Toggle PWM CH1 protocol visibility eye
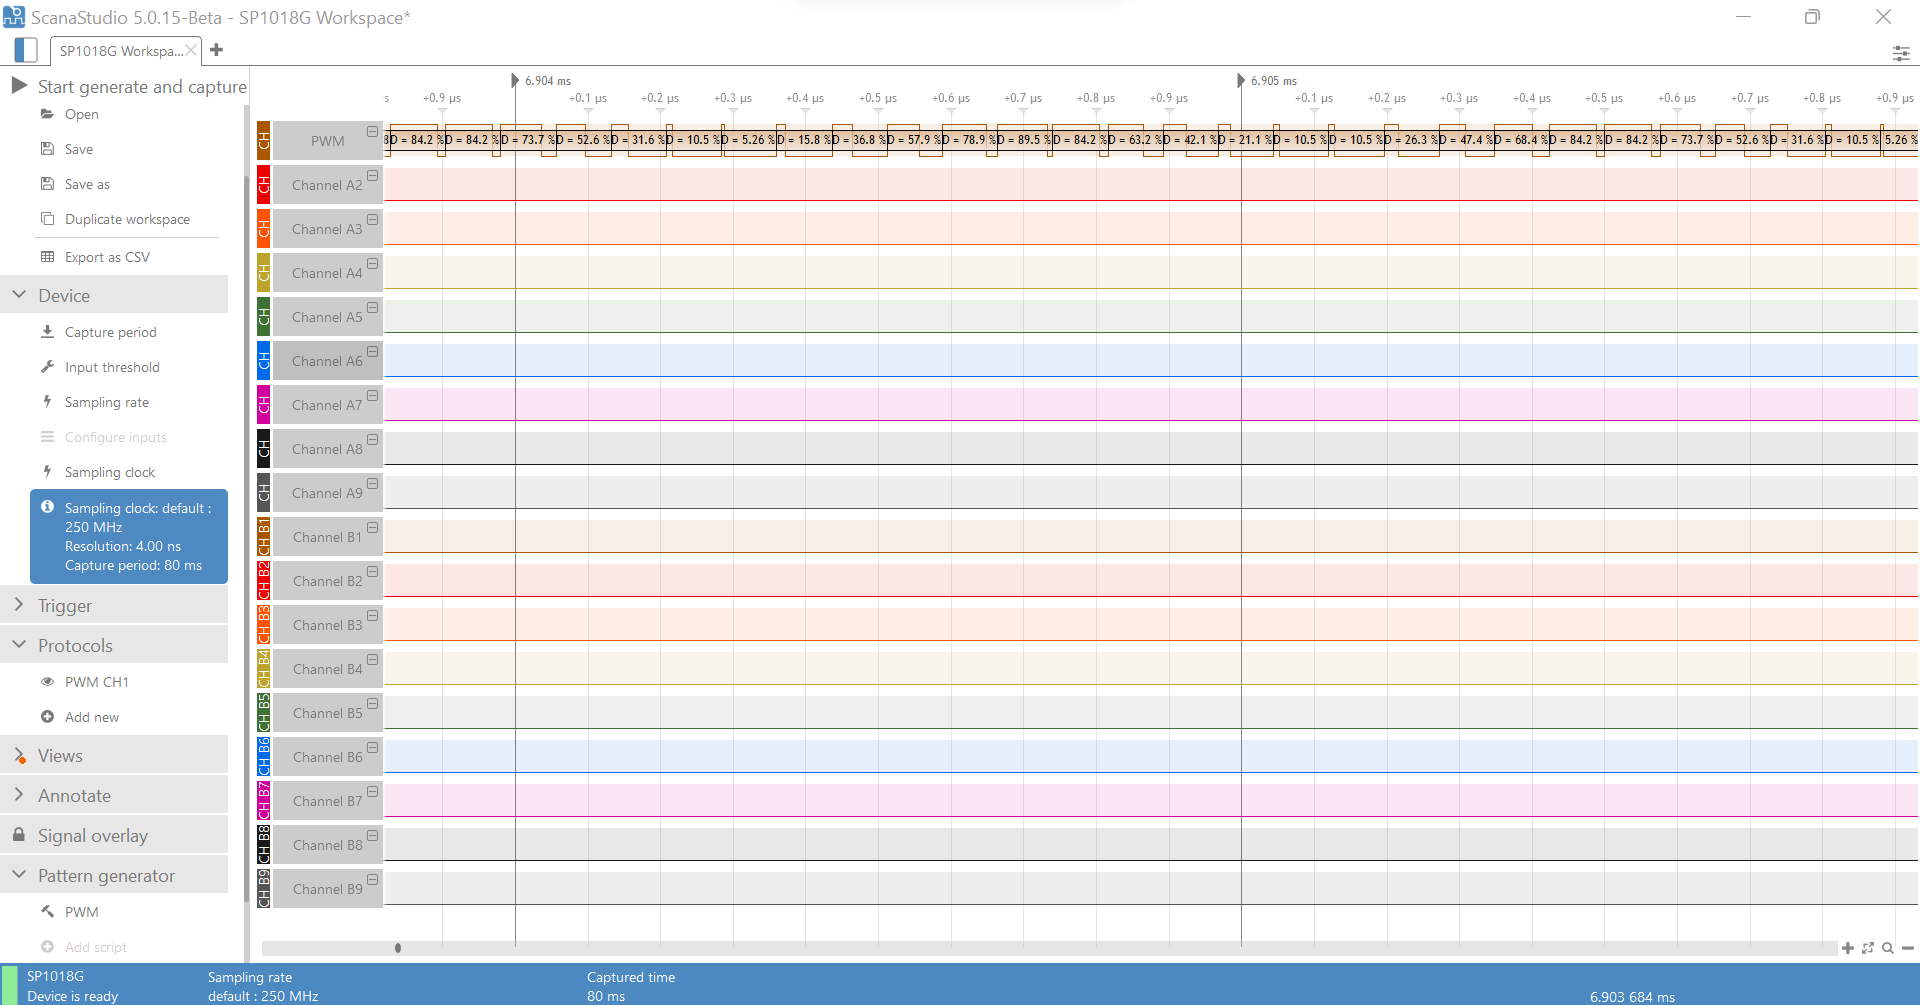Screen dimensions: 1920x1005 pos(47,682)
